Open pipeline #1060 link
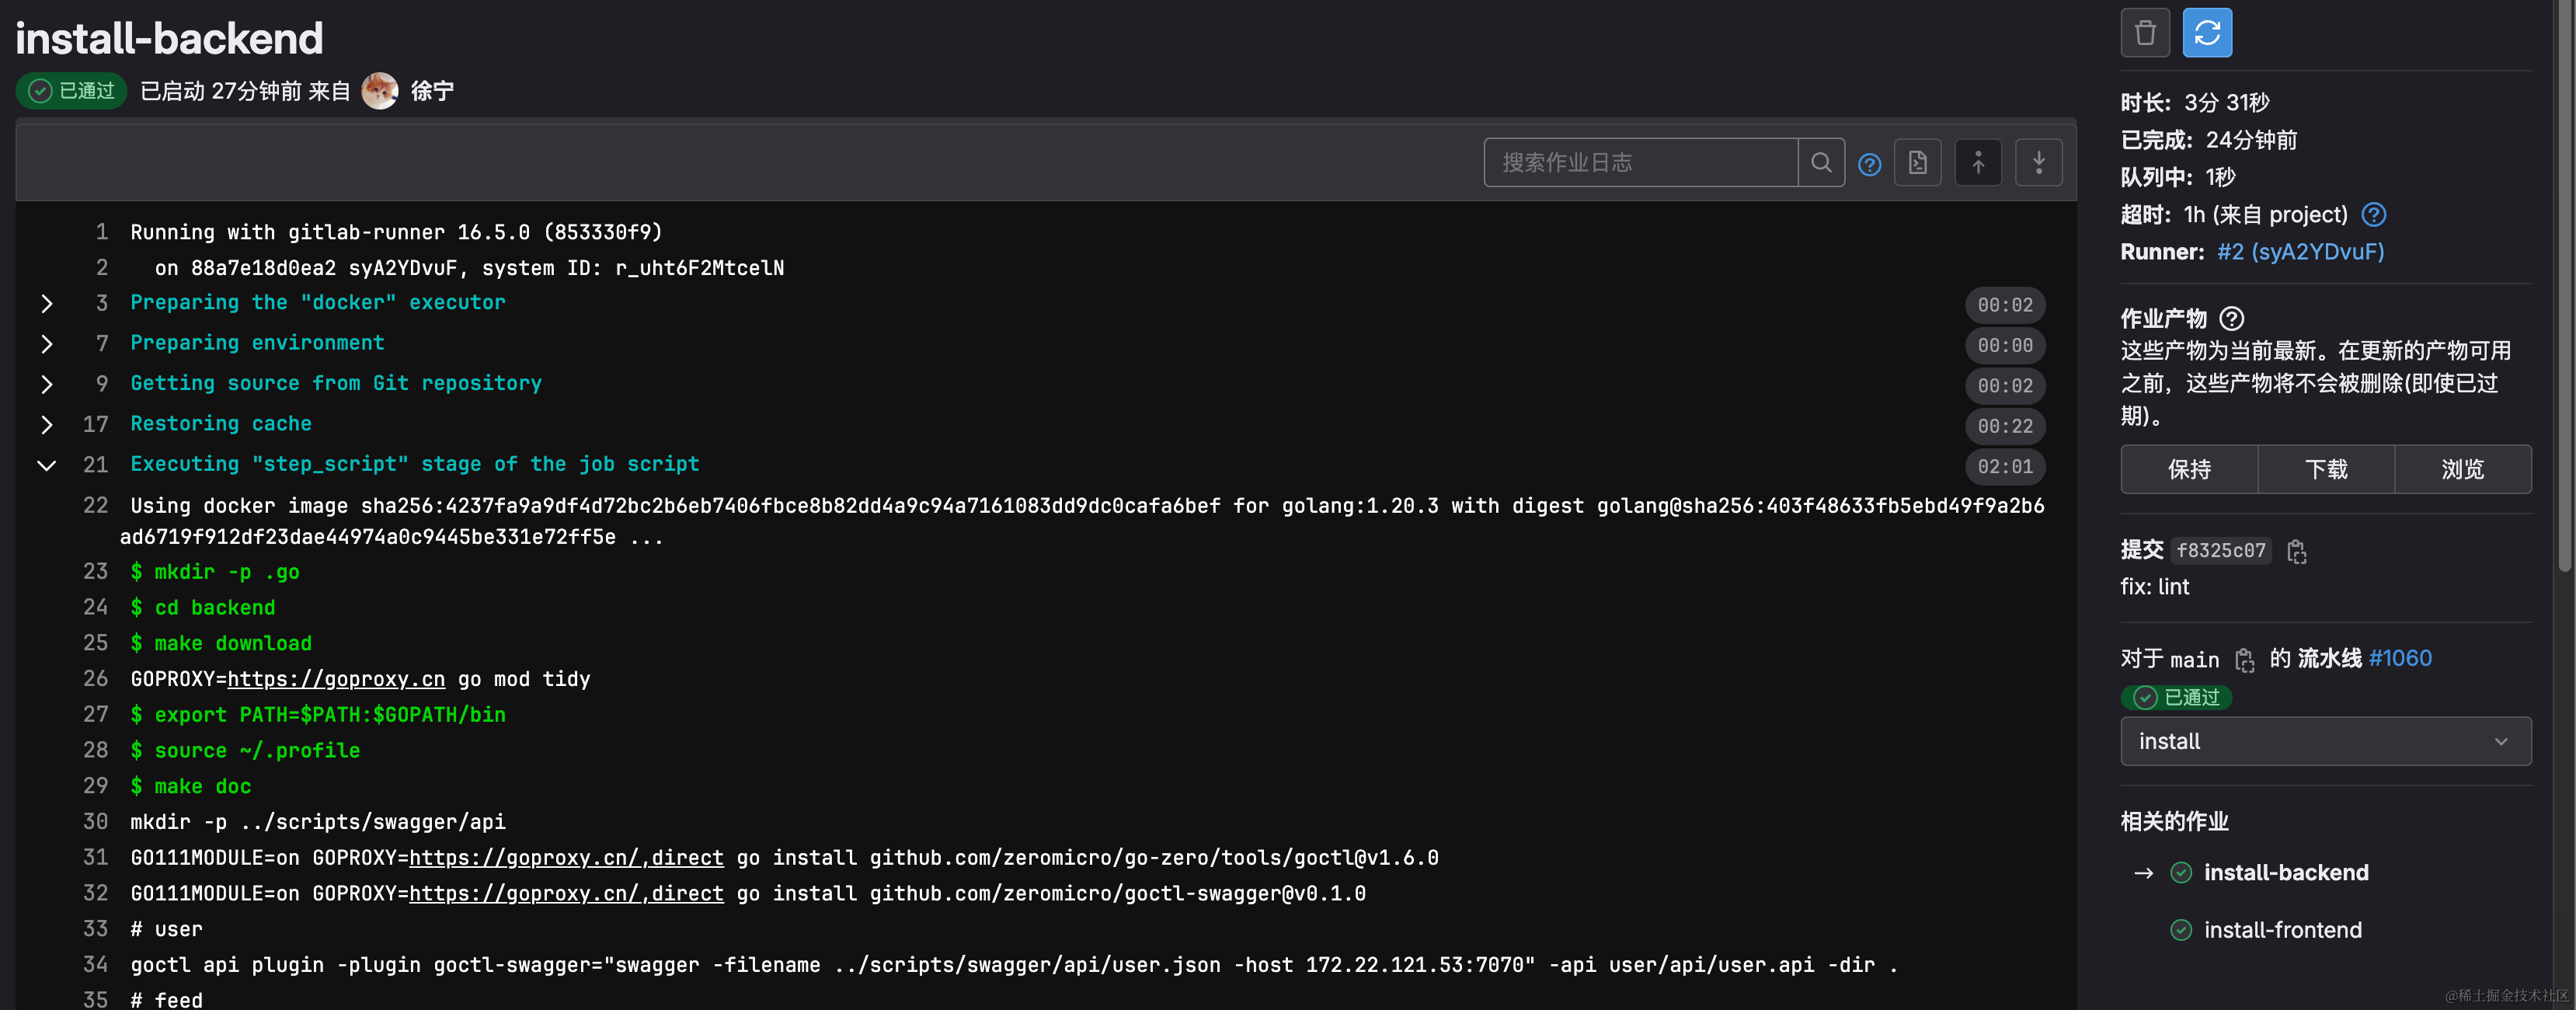The width and height of the screenshot is (2576, 1010). coord(2399,658)
